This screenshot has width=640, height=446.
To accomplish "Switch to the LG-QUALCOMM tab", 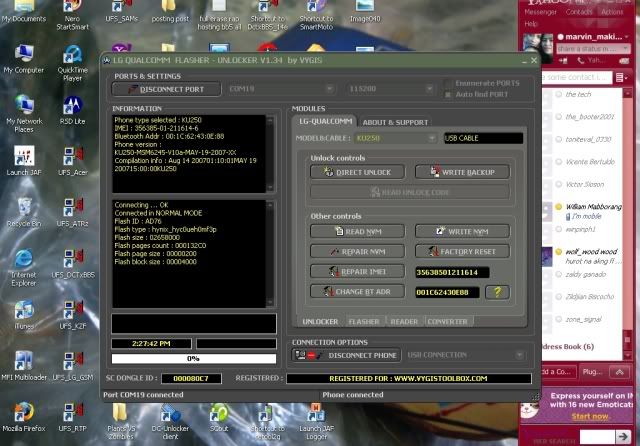I will click(x=325, y=121).
